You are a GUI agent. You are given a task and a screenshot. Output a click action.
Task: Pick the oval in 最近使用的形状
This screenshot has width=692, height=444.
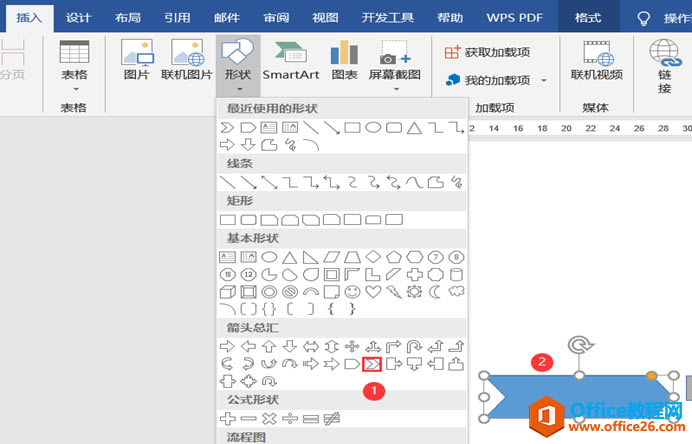point(373,128)
